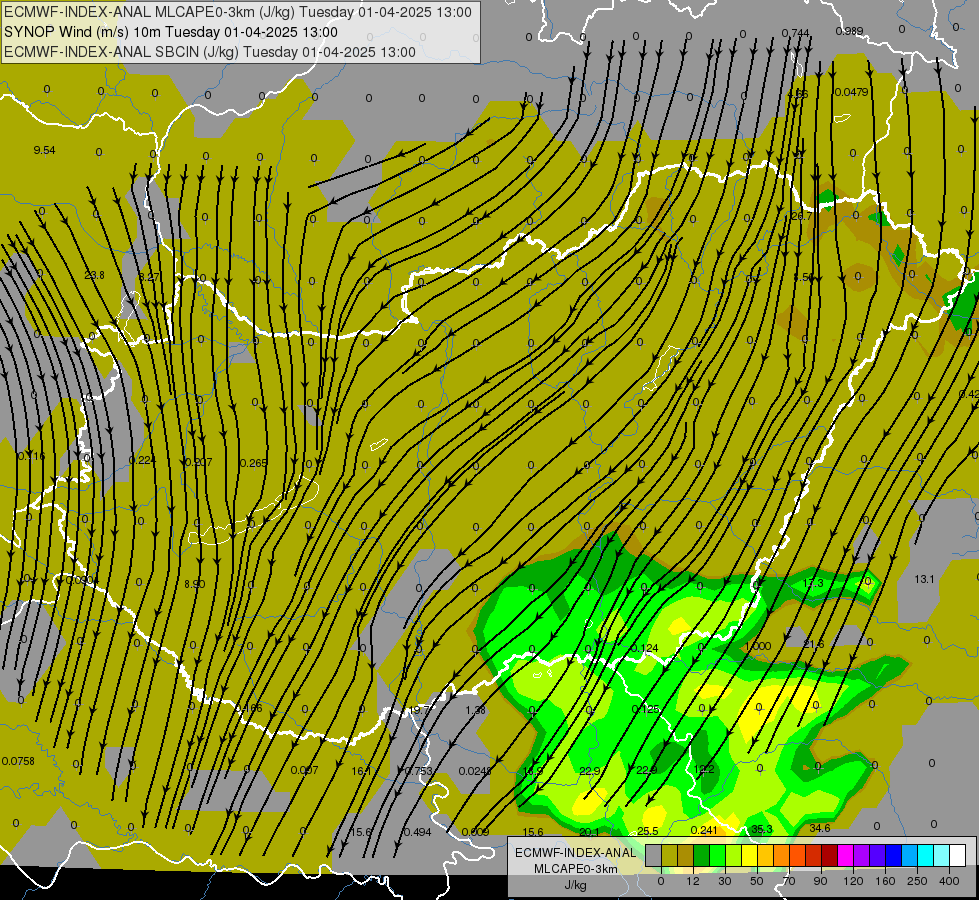Image resolution: width=979 pixels, height=900 pixels.
Task: Click the map value 0.265
Action: [x=253, y=463]
